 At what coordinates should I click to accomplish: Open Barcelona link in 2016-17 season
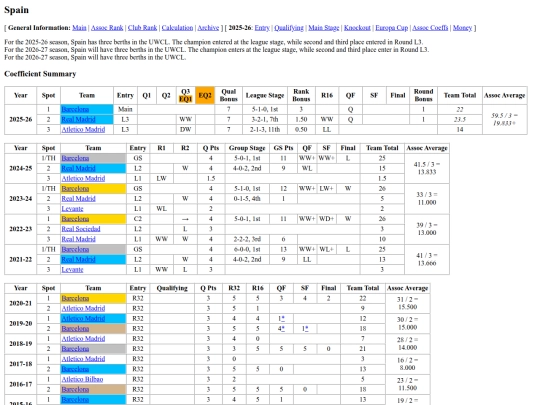coord(75,389)
